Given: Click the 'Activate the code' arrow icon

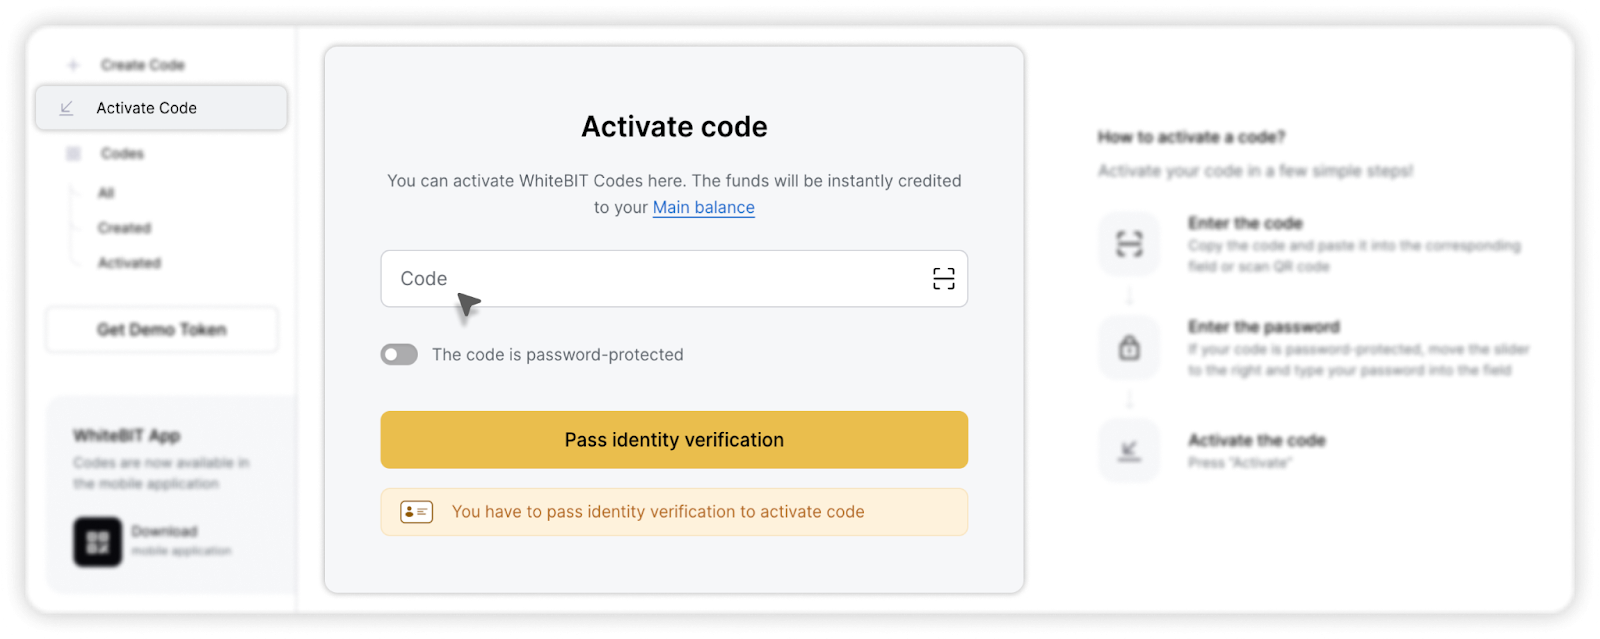Looking at the screenshot, I should click(x=1129, y=451).
